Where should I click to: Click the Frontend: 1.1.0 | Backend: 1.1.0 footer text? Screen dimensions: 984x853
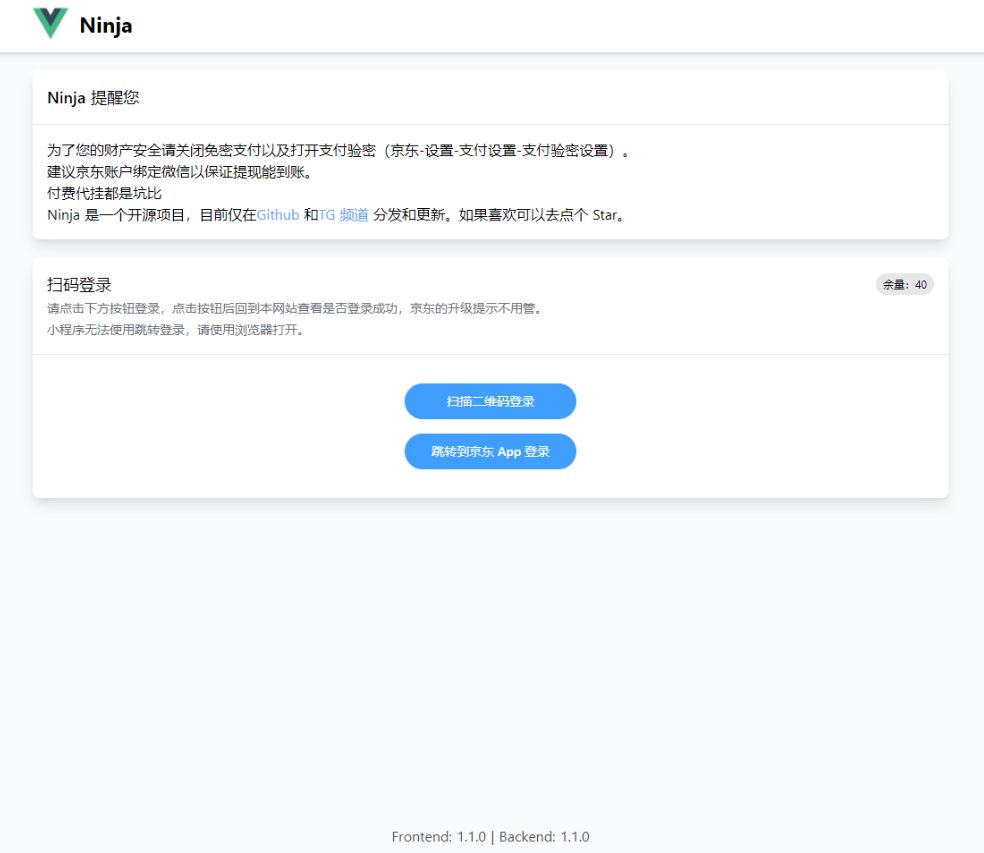click(x=490, y=837)
